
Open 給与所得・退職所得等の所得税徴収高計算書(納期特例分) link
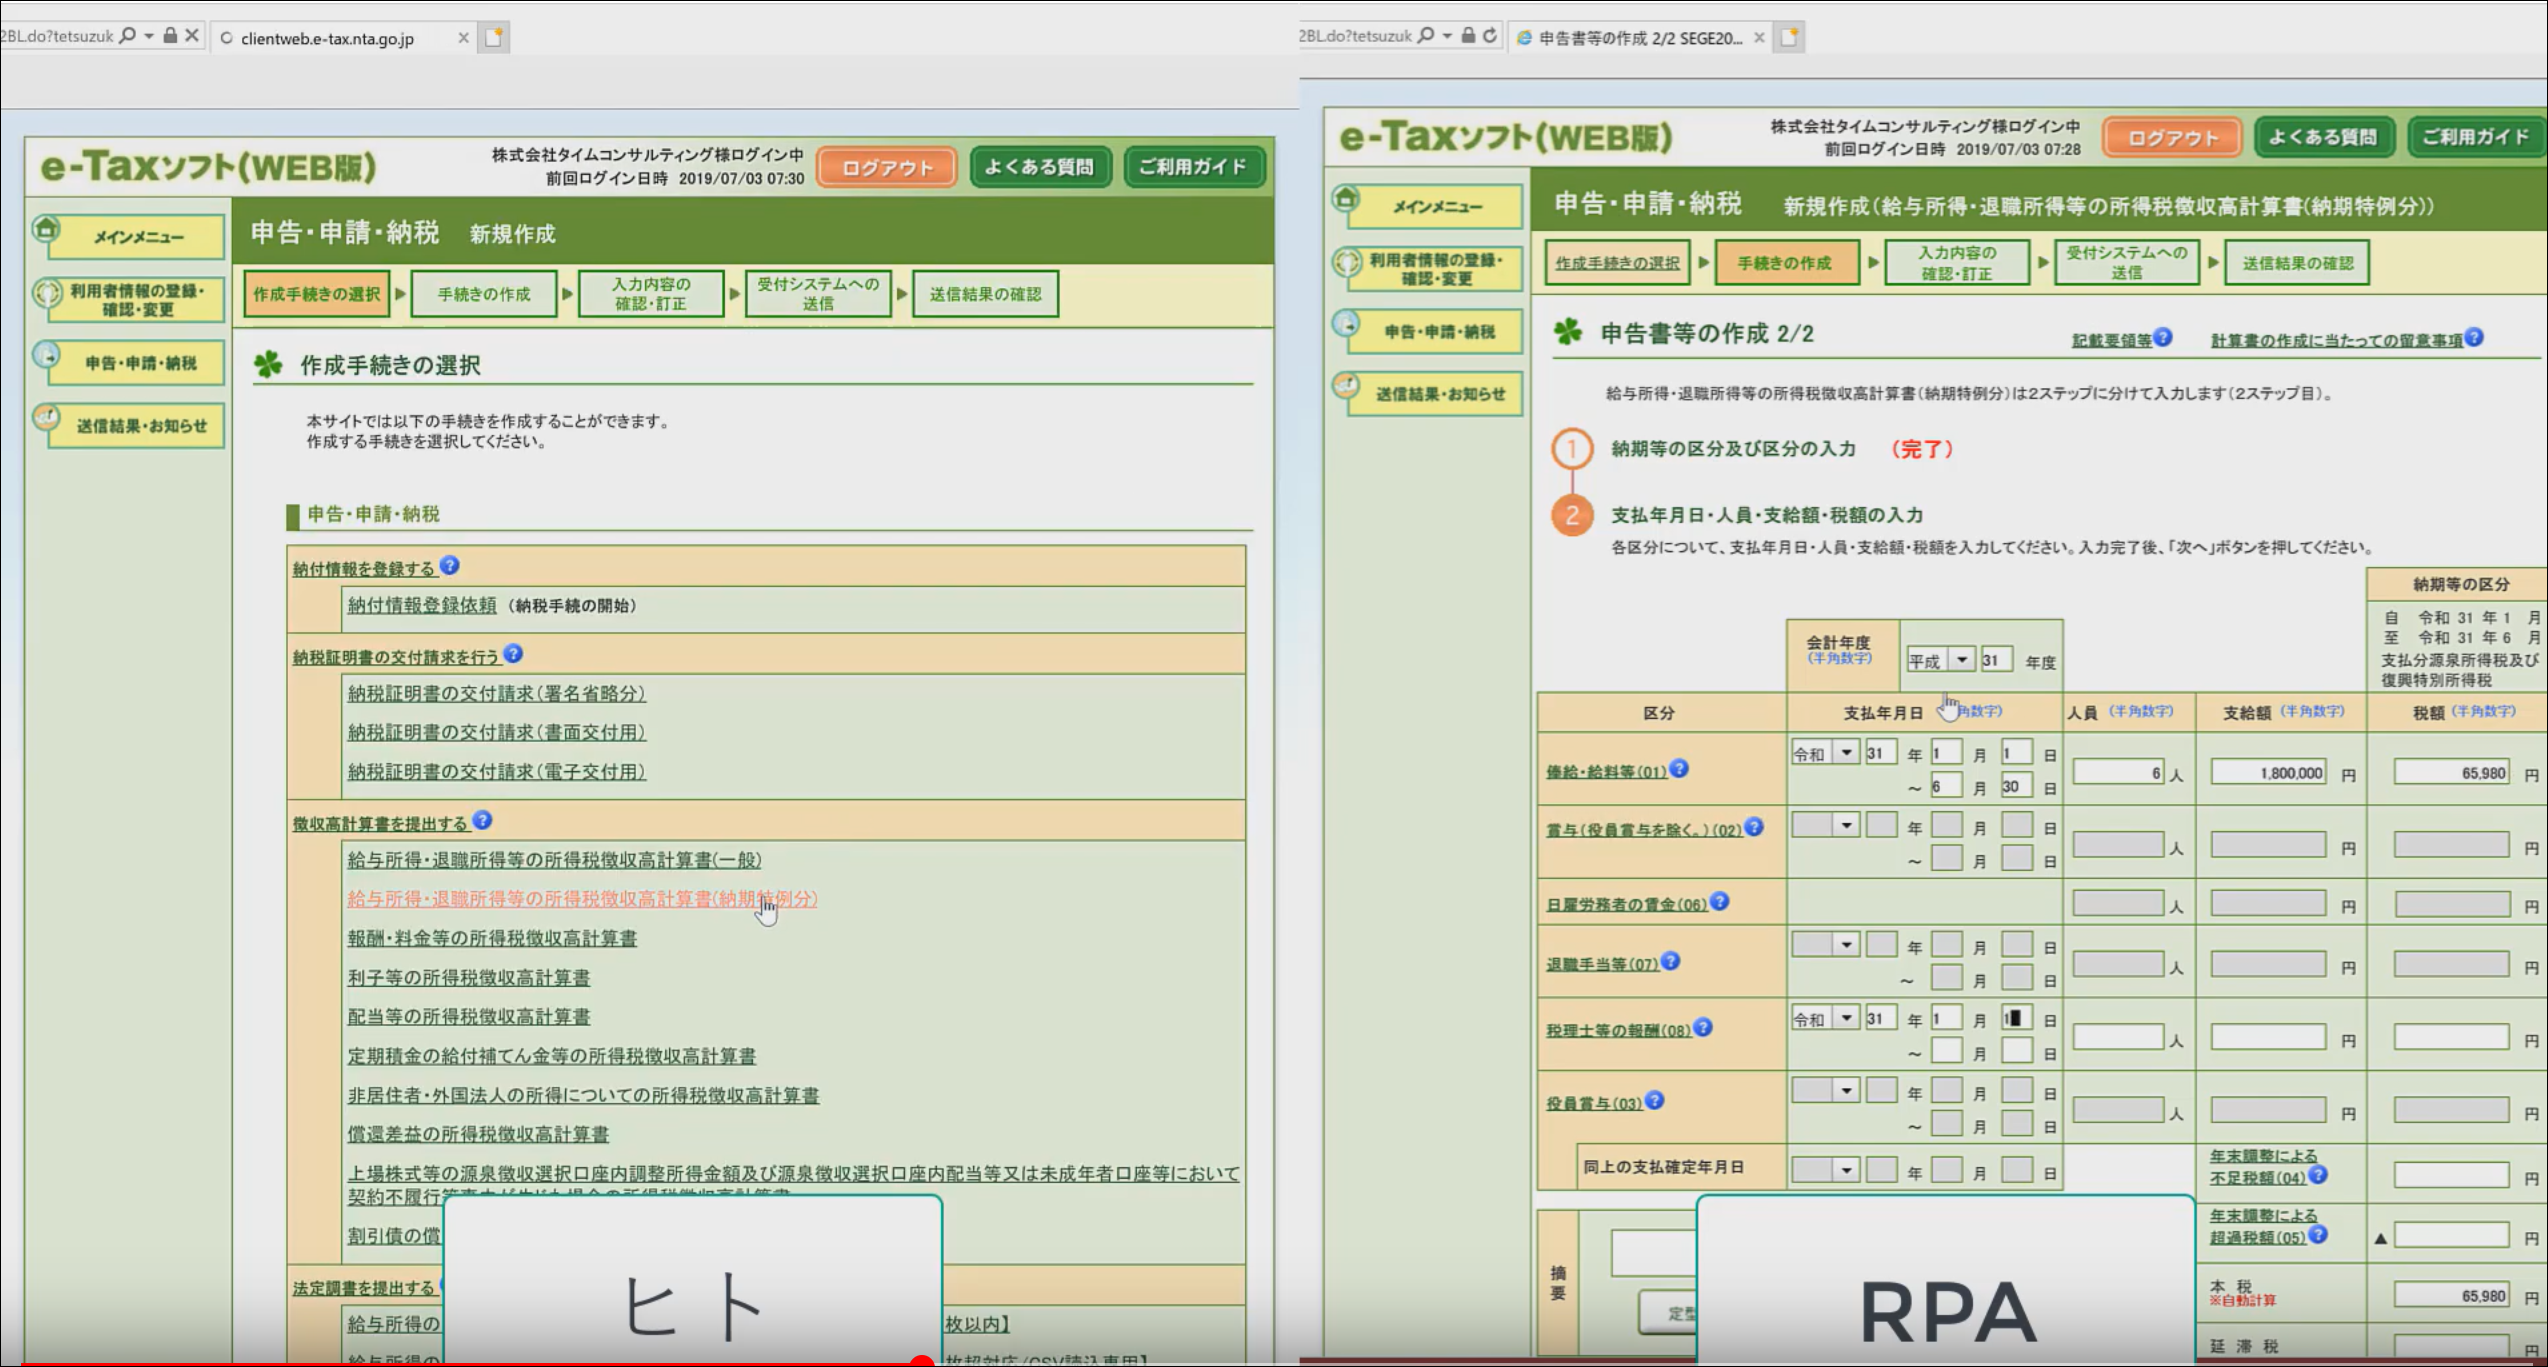coord(582,899)
